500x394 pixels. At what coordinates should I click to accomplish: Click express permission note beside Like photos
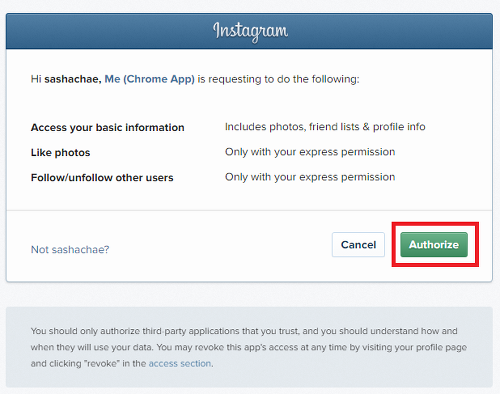coord(310,152)
